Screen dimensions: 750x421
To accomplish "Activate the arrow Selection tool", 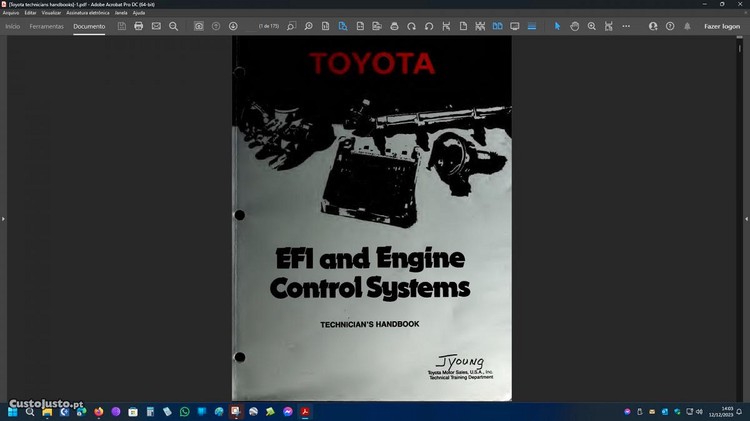I will [x=558, y=26].
